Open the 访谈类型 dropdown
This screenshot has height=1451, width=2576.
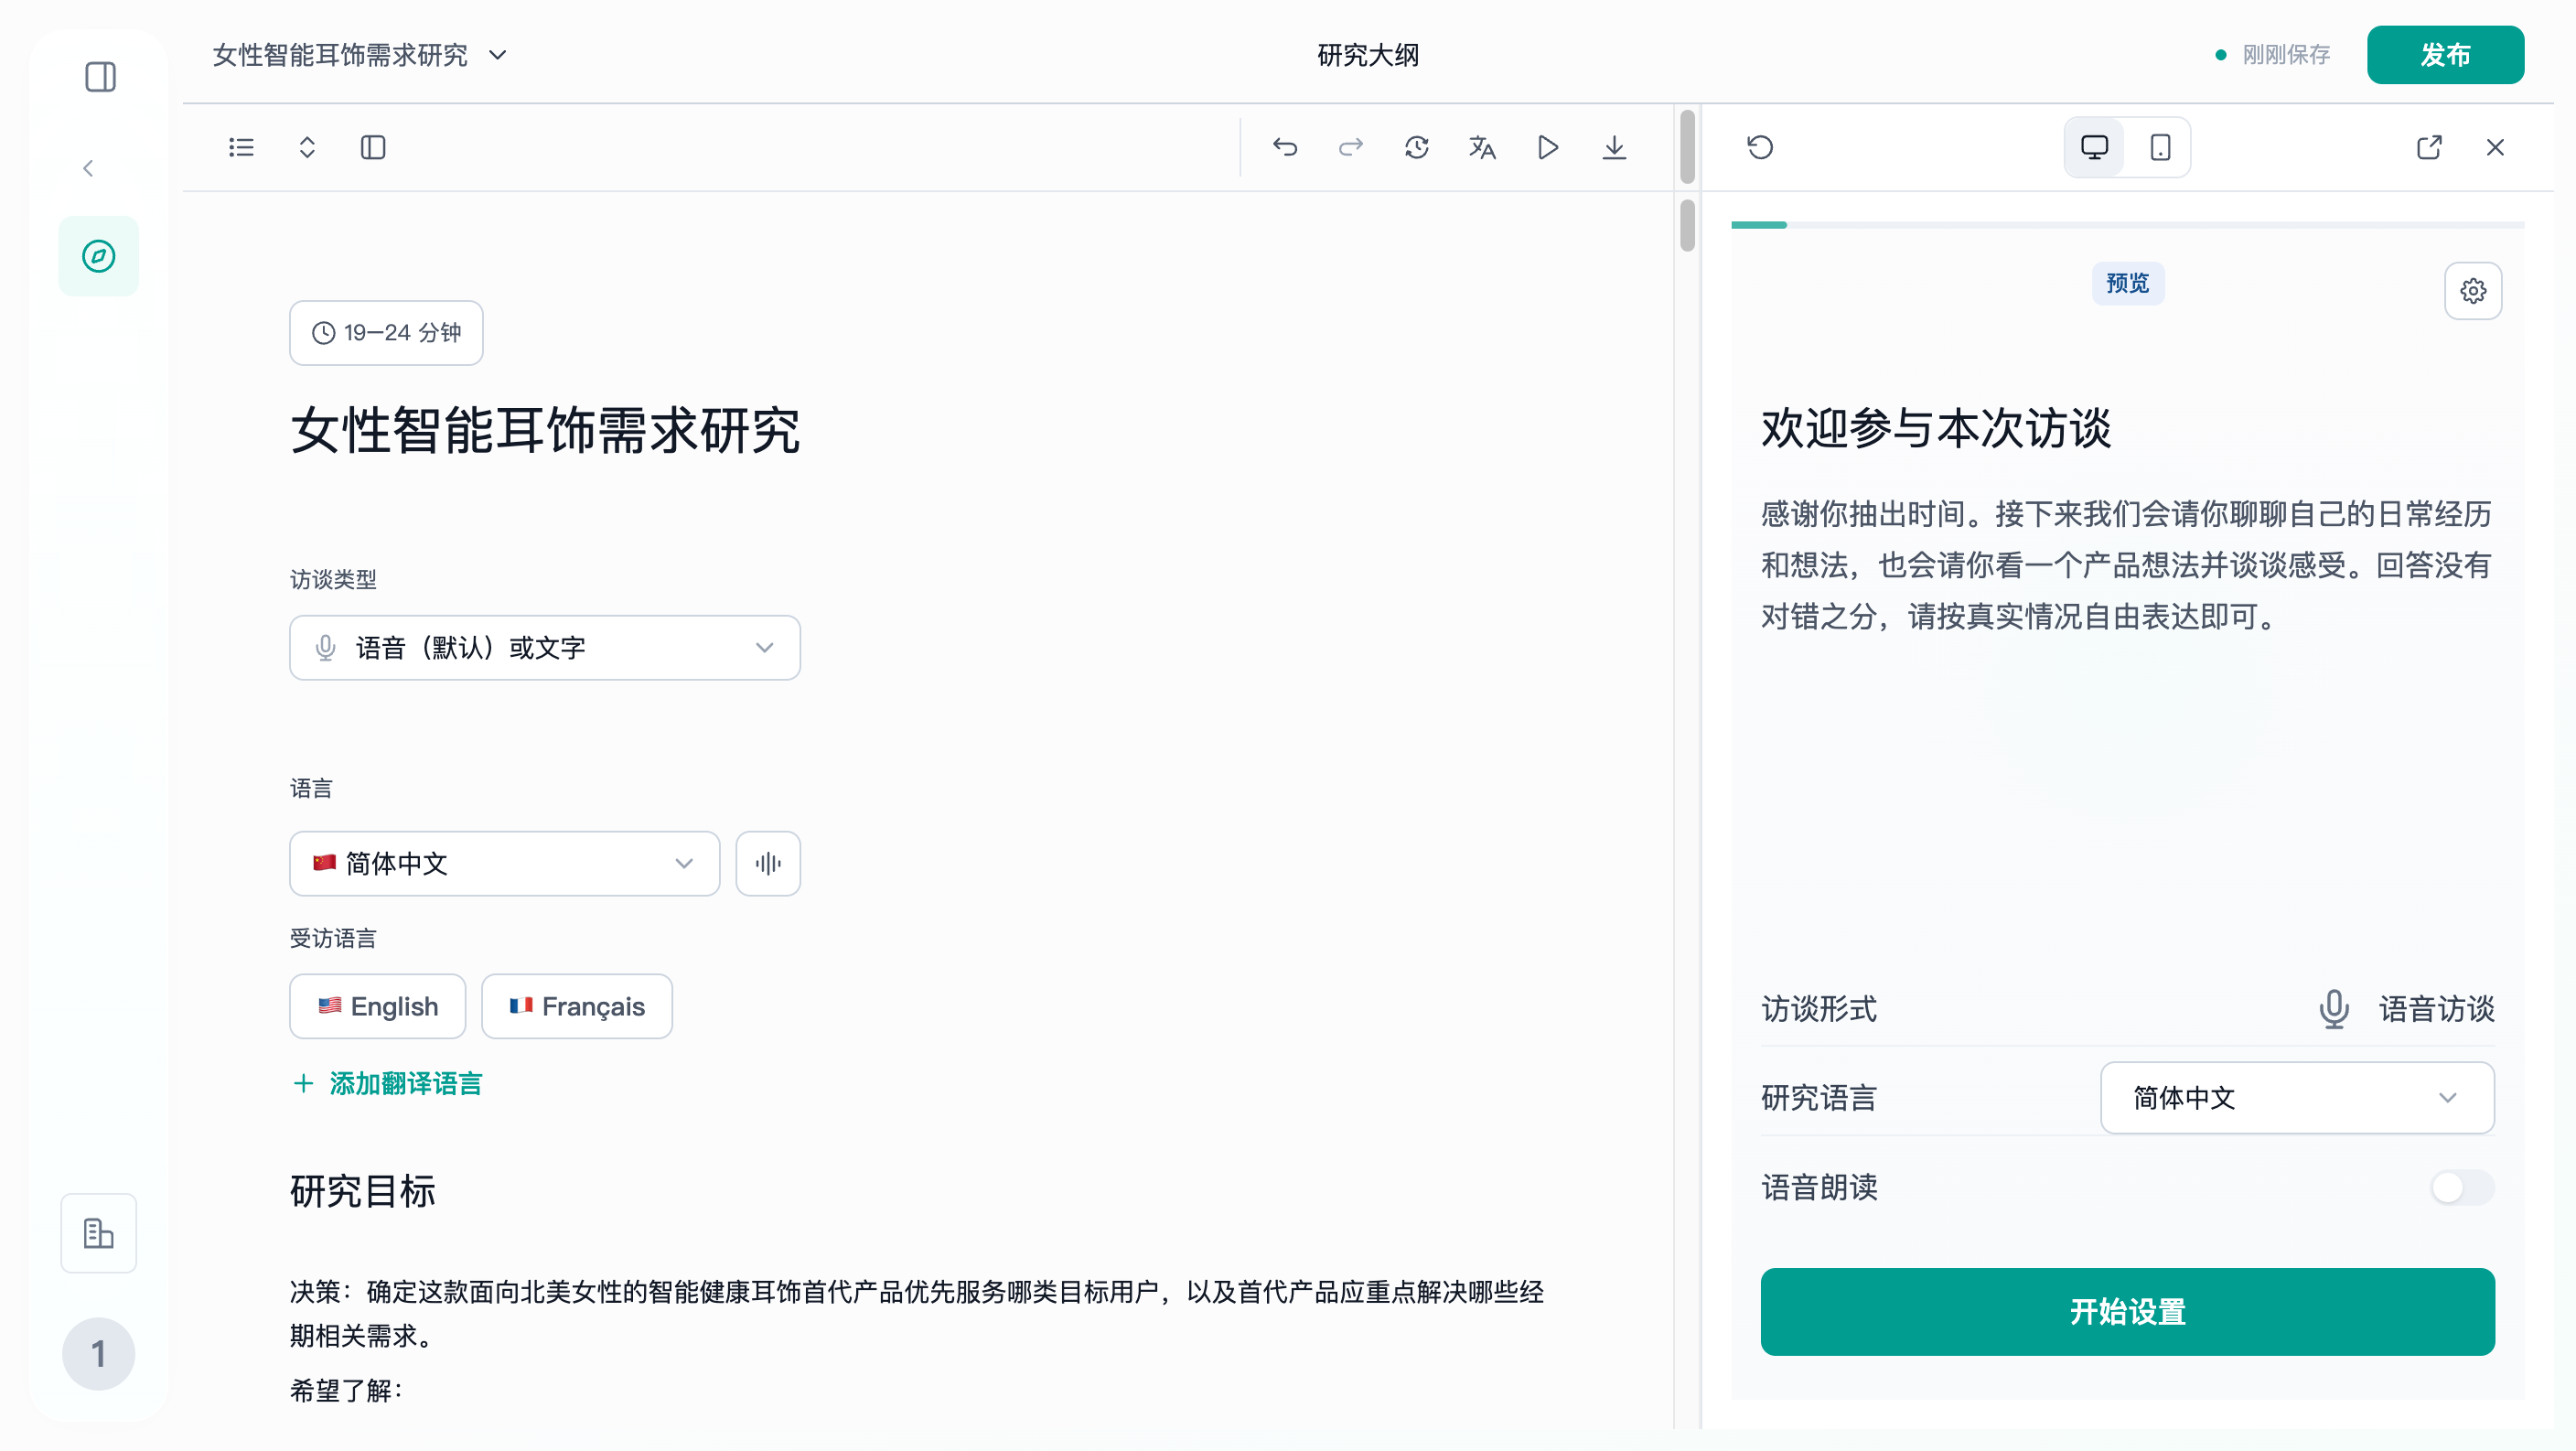point(545,648)
